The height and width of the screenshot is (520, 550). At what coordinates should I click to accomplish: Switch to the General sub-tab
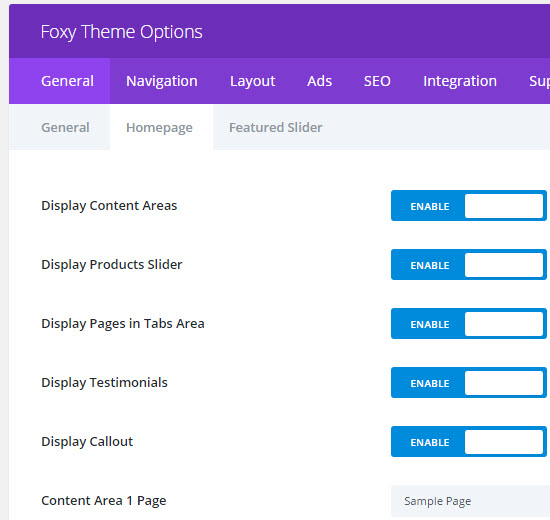coord(60,127)
